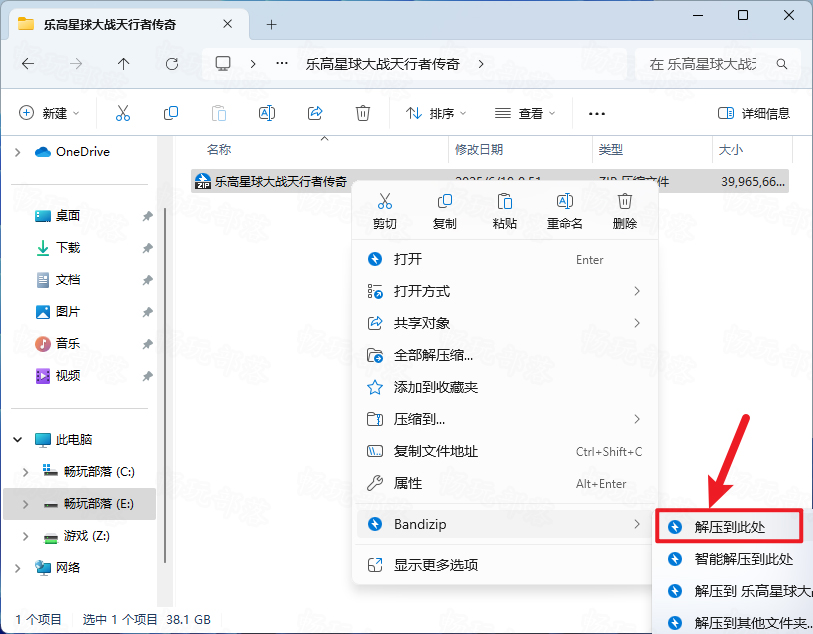
Task: Open 属性 from the context menu
Action: [504, 484]
